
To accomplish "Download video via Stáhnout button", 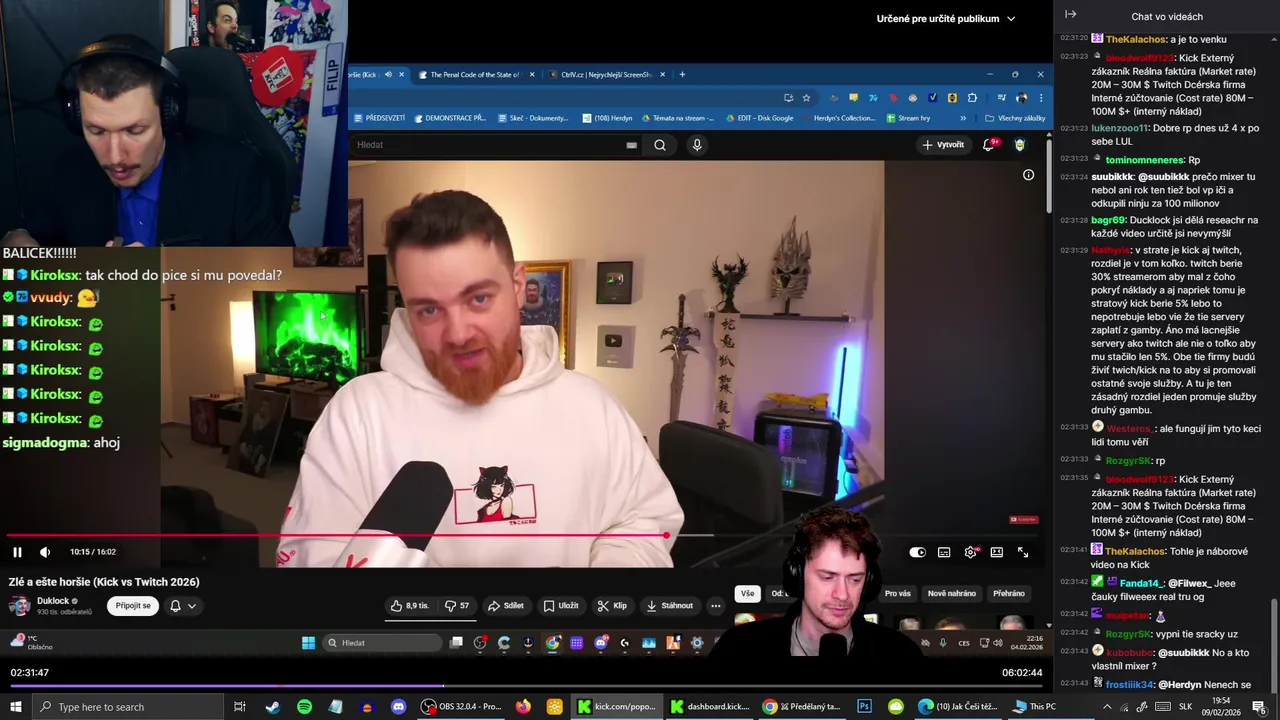I will [x=670, y=605].
